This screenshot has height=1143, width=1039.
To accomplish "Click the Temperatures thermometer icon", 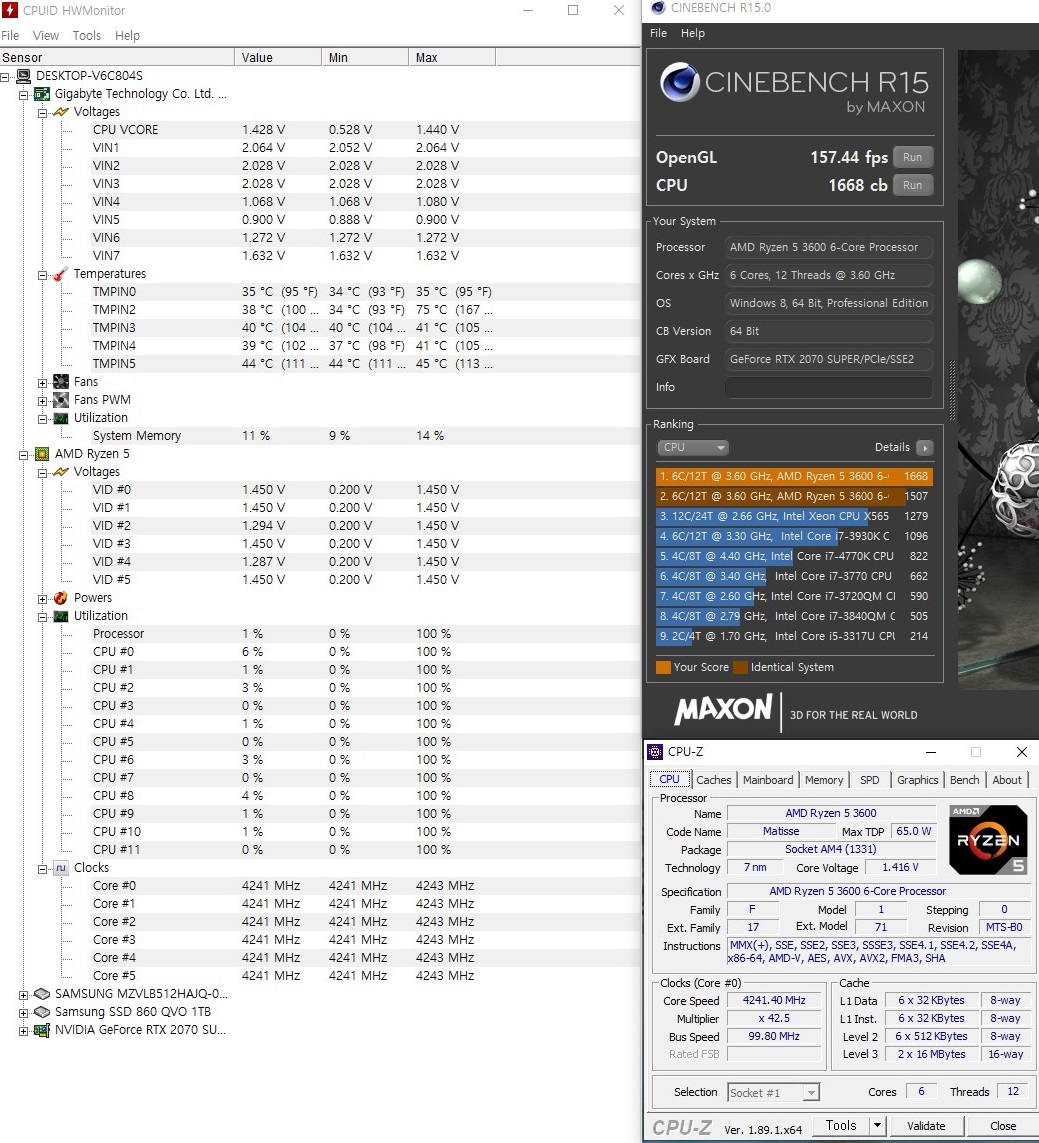I will click(61, 273).
